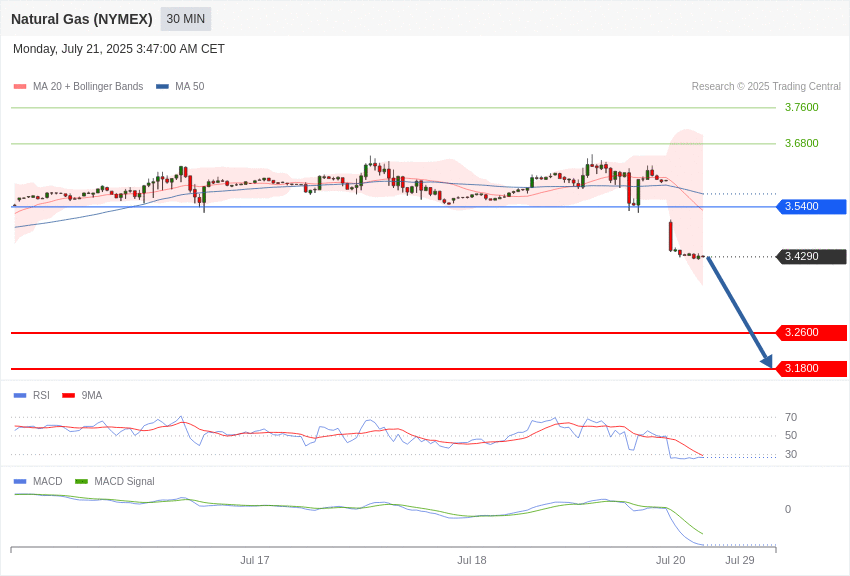Click Research © 2025 Trading Central text
850x576 pixels.
766,87
